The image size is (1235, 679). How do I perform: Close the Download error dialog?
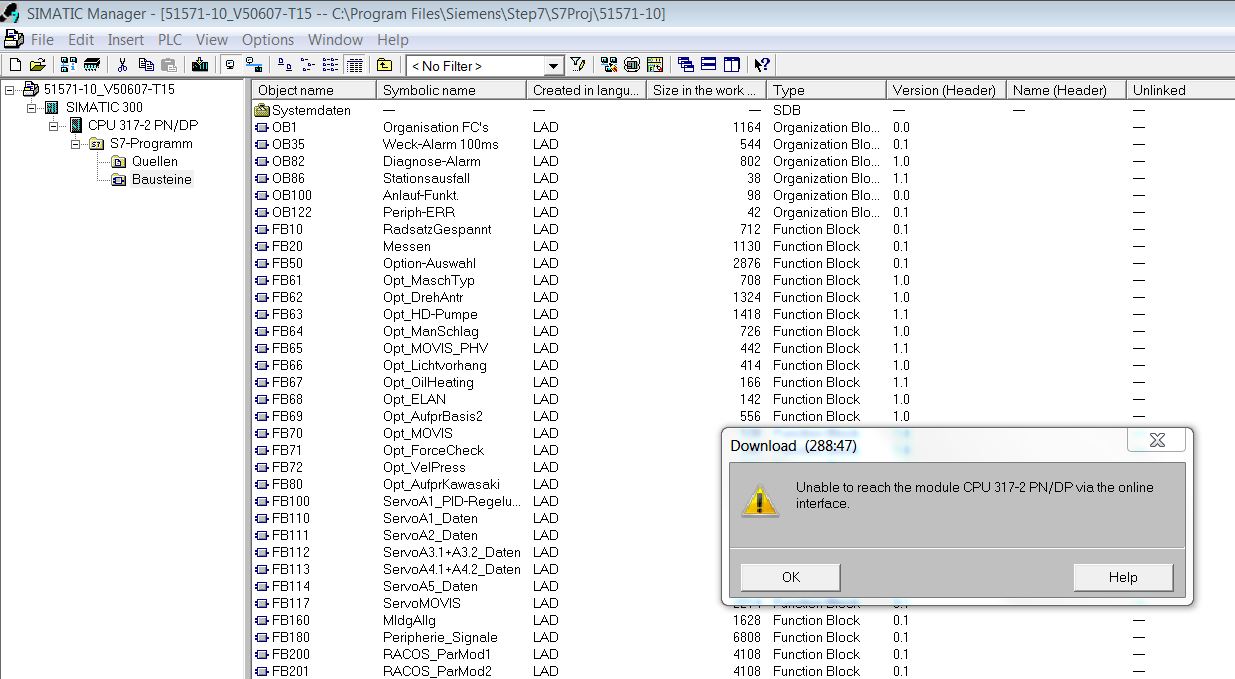pyautogui.click(x=1157, y=440)
